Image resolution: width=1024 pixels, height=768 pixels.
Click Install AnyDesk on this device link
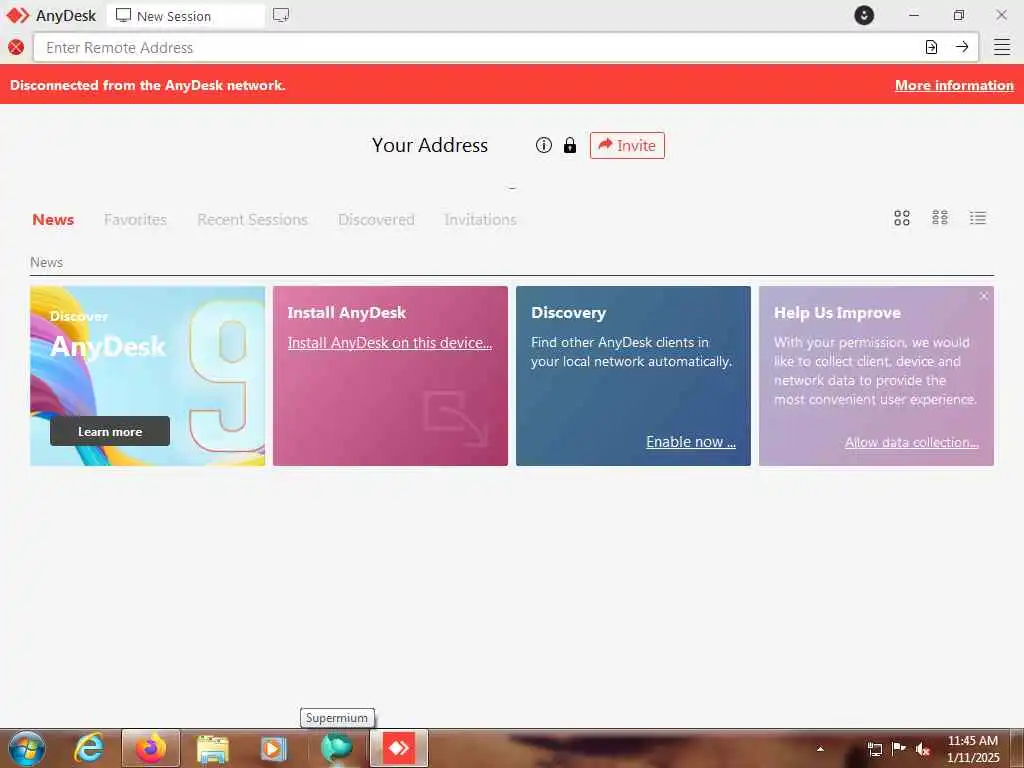tap(390, 342)
